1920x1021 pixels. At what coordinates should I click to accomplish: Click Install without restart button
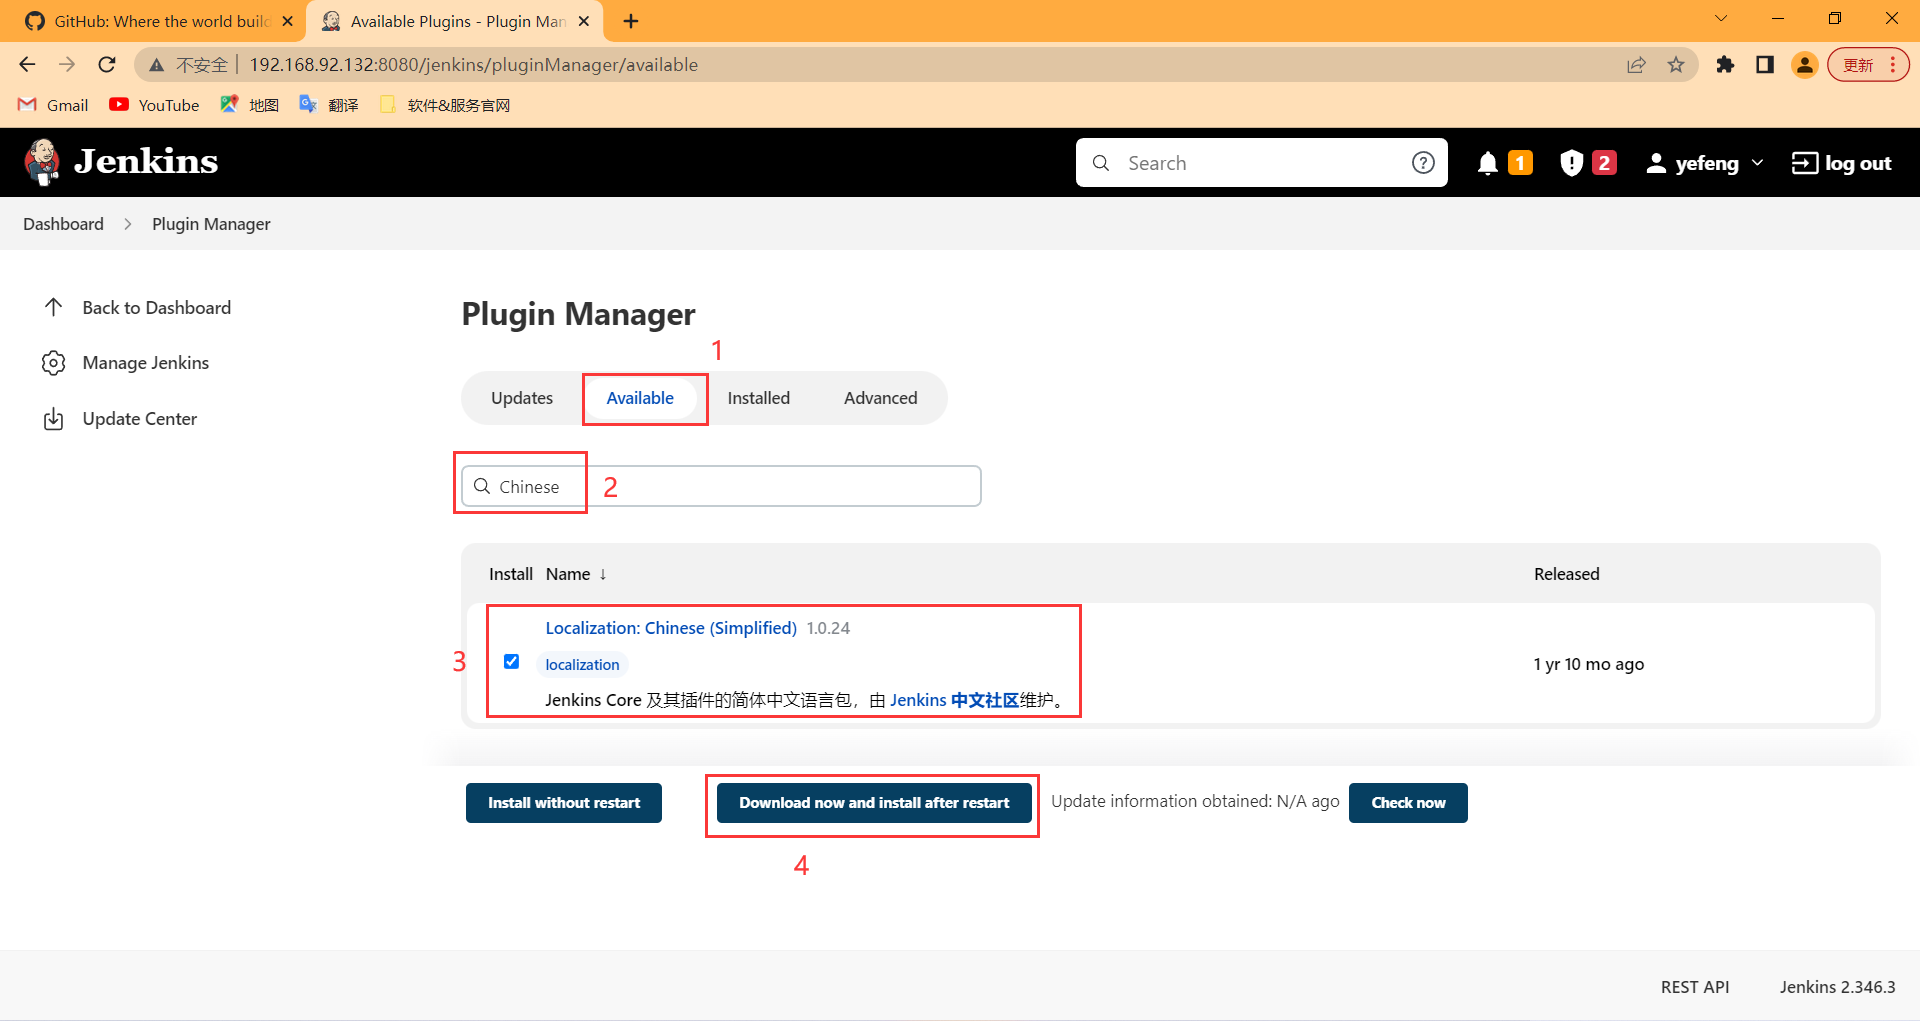tap(564, 803)
